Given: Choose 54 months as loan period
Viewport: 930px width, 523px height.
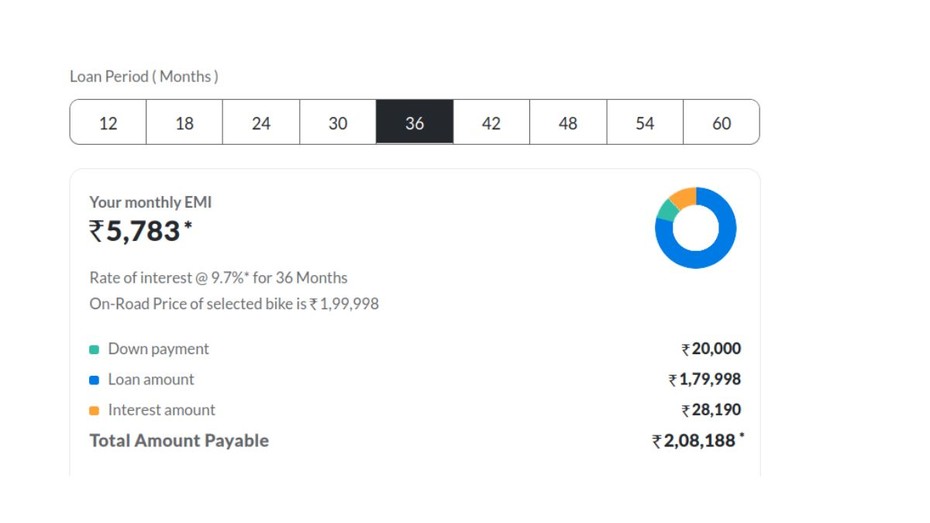Looking at the screenshot, I should coord(645,123).
